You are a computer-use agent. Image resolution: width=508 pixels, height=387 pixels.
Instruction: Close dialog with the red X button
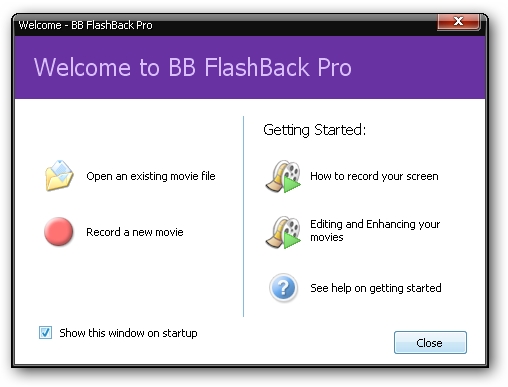click(458, 22)
